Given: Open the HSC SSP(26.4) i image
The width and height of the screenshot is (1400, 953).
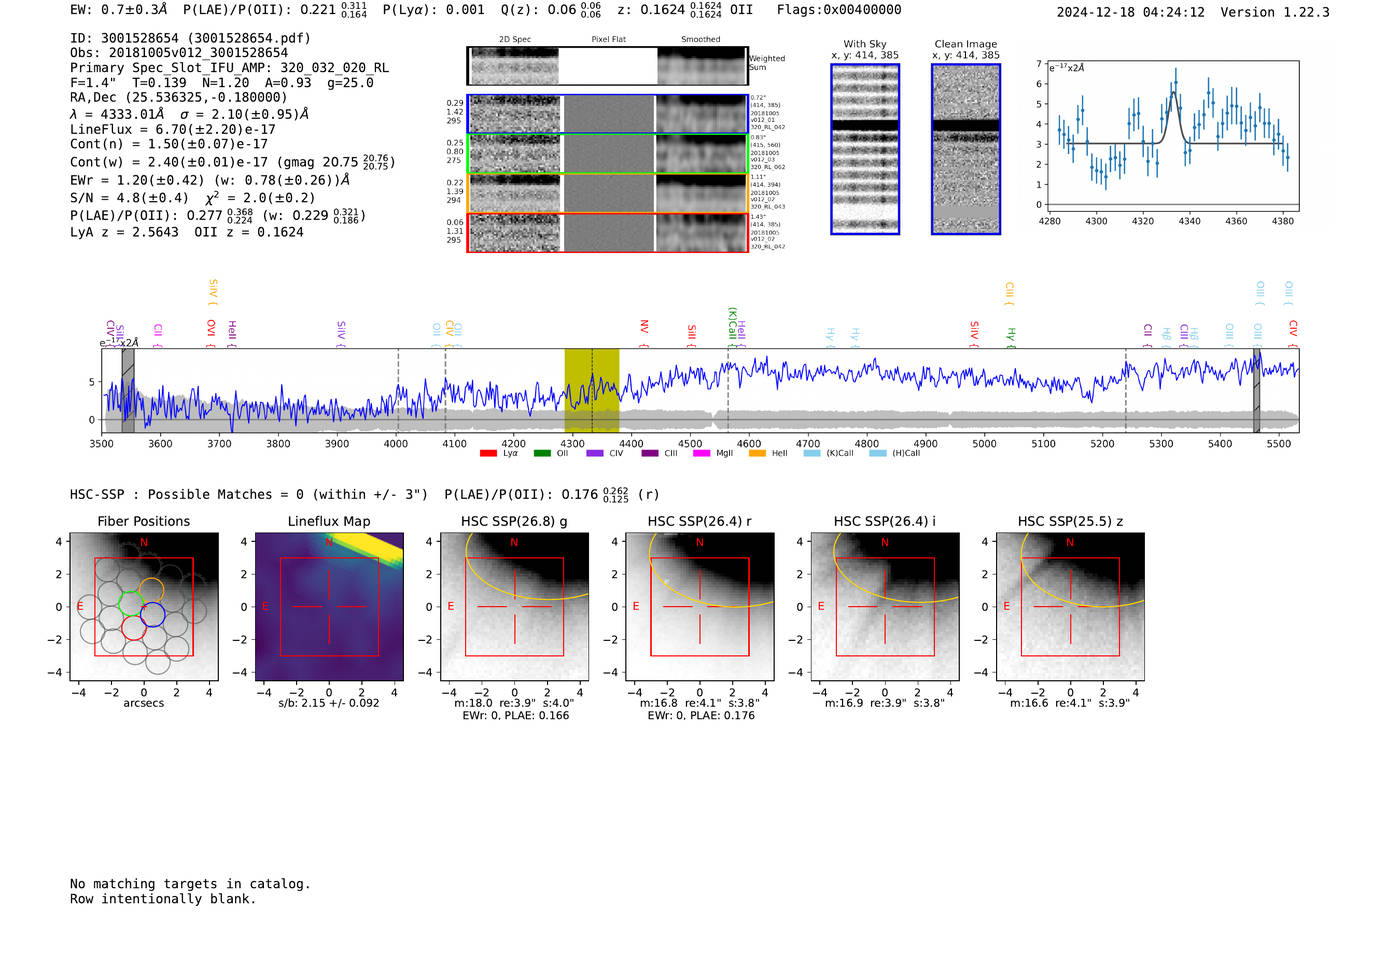Looking at the screenshot, I should 885,607.
